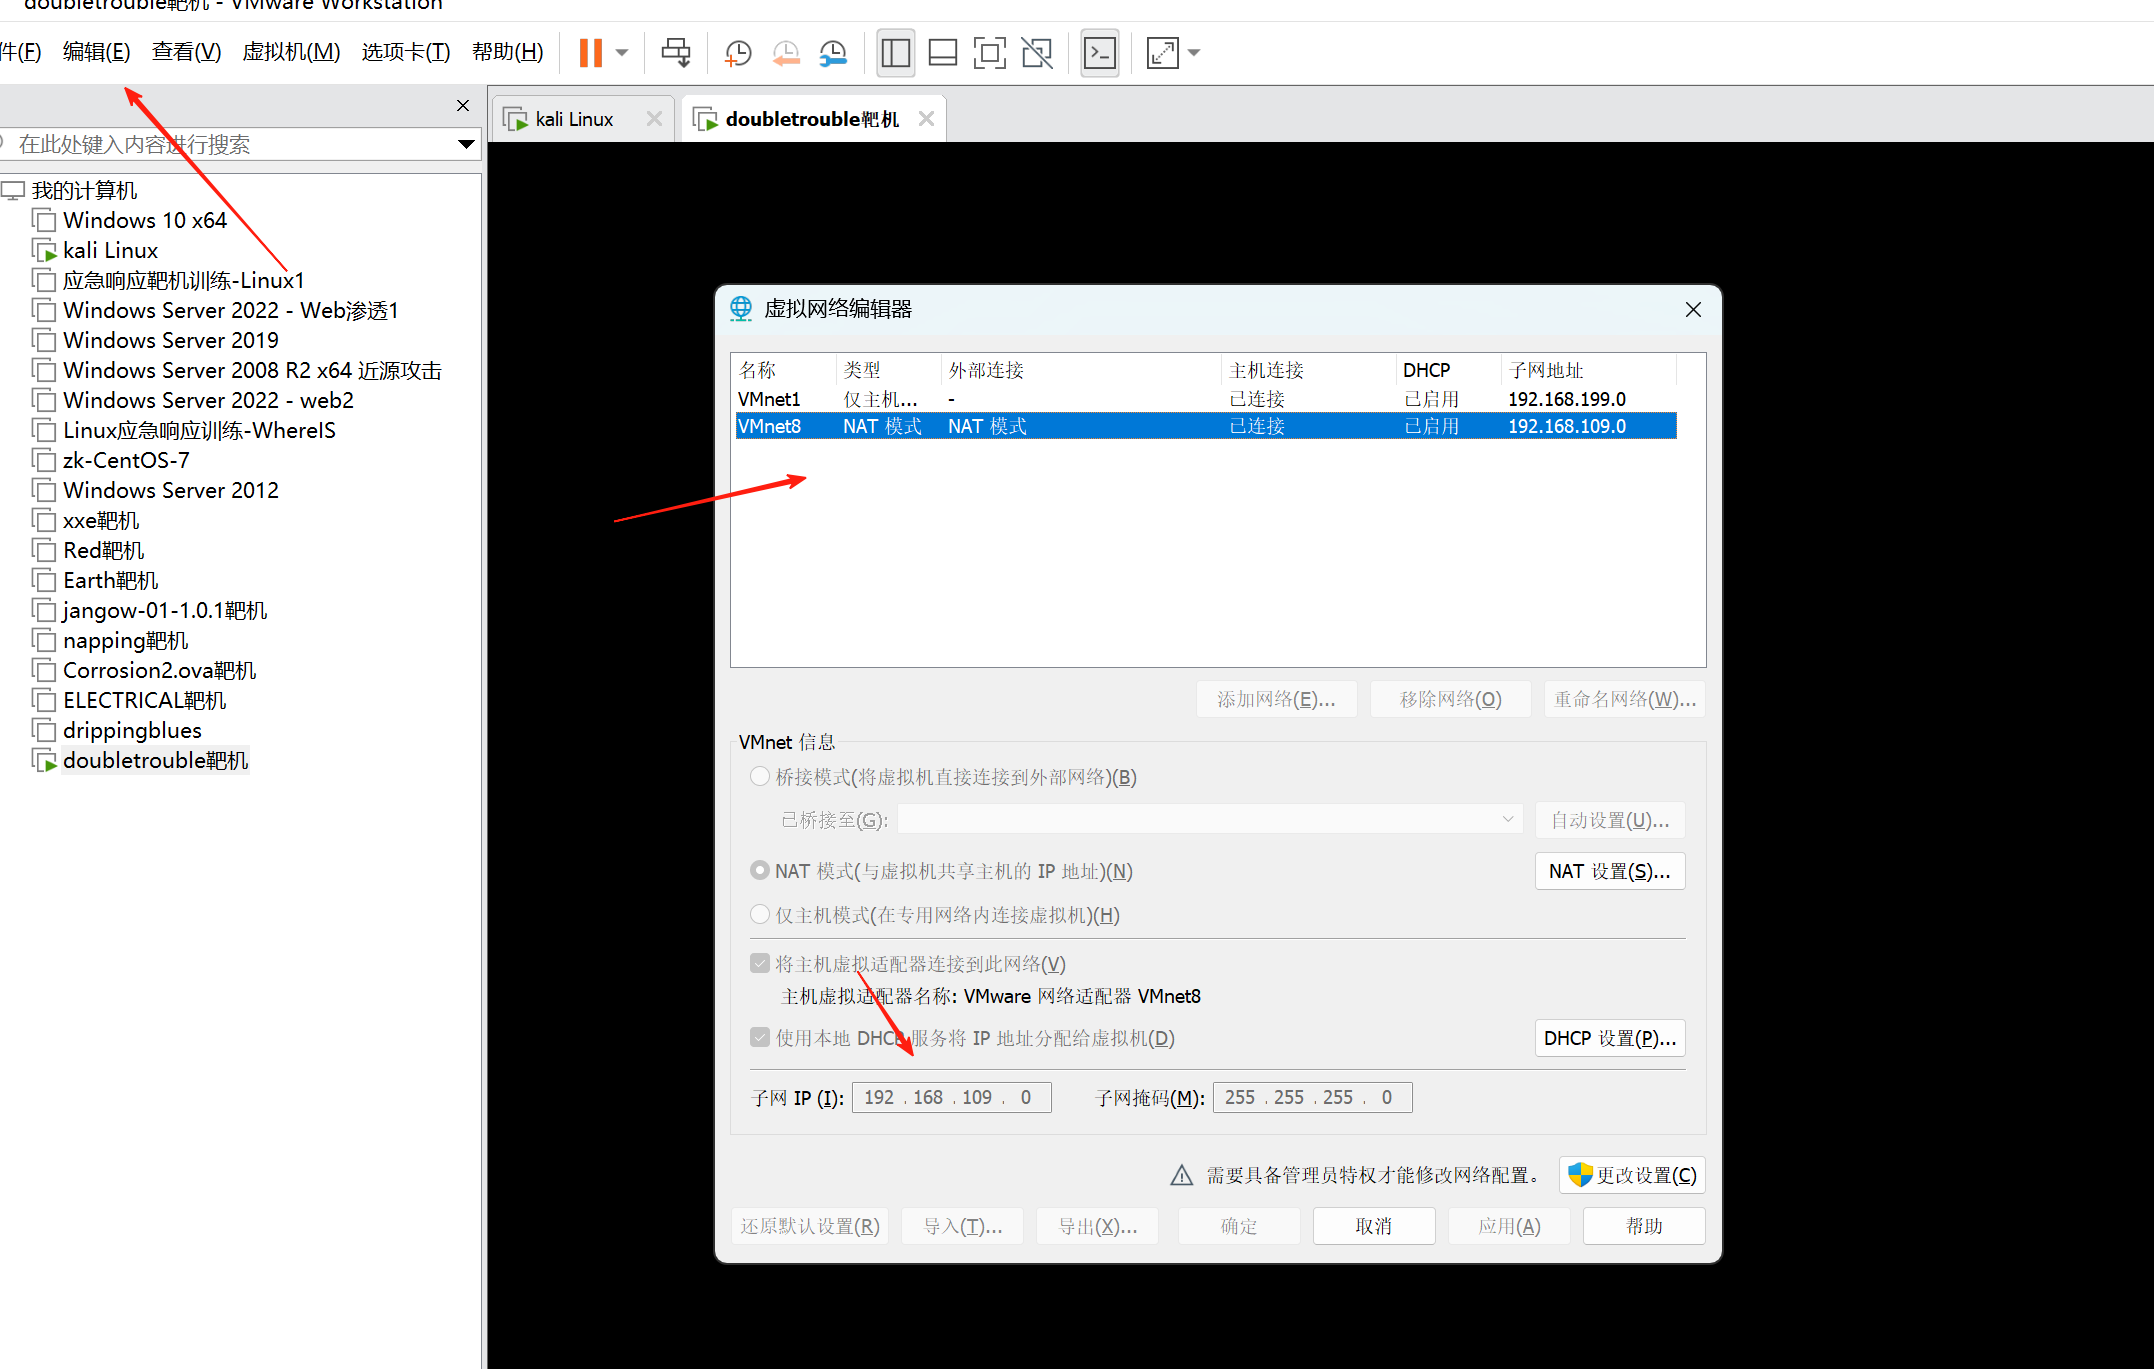Select the VMnet1 network row
This screenshot has height=1369, width=2154.
point(1206,399)
